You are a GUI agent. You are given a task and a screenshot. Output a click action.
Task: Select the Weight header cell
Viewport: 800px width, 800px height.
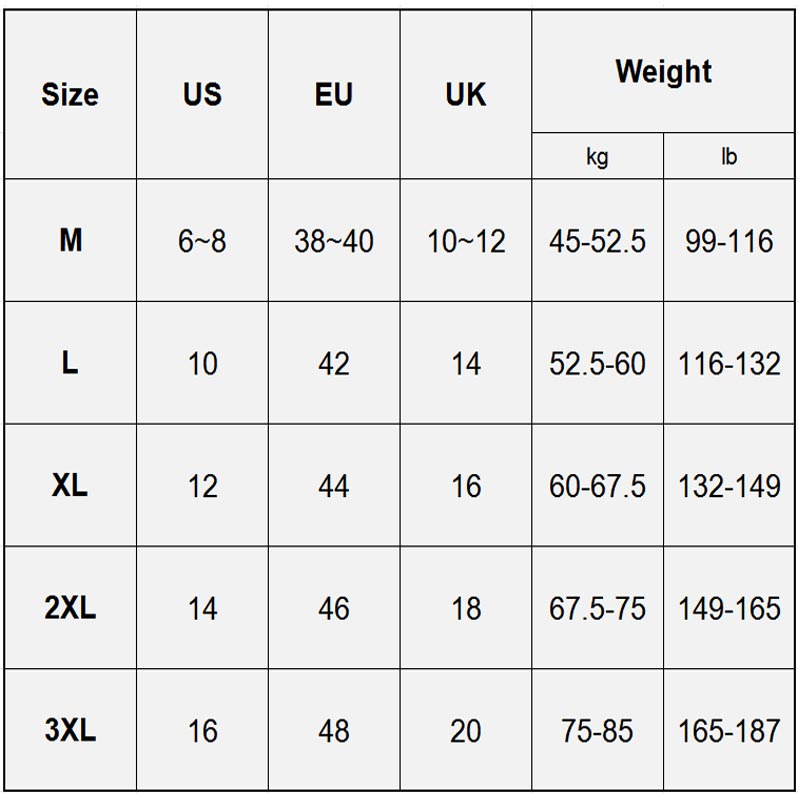coord(663,72)
